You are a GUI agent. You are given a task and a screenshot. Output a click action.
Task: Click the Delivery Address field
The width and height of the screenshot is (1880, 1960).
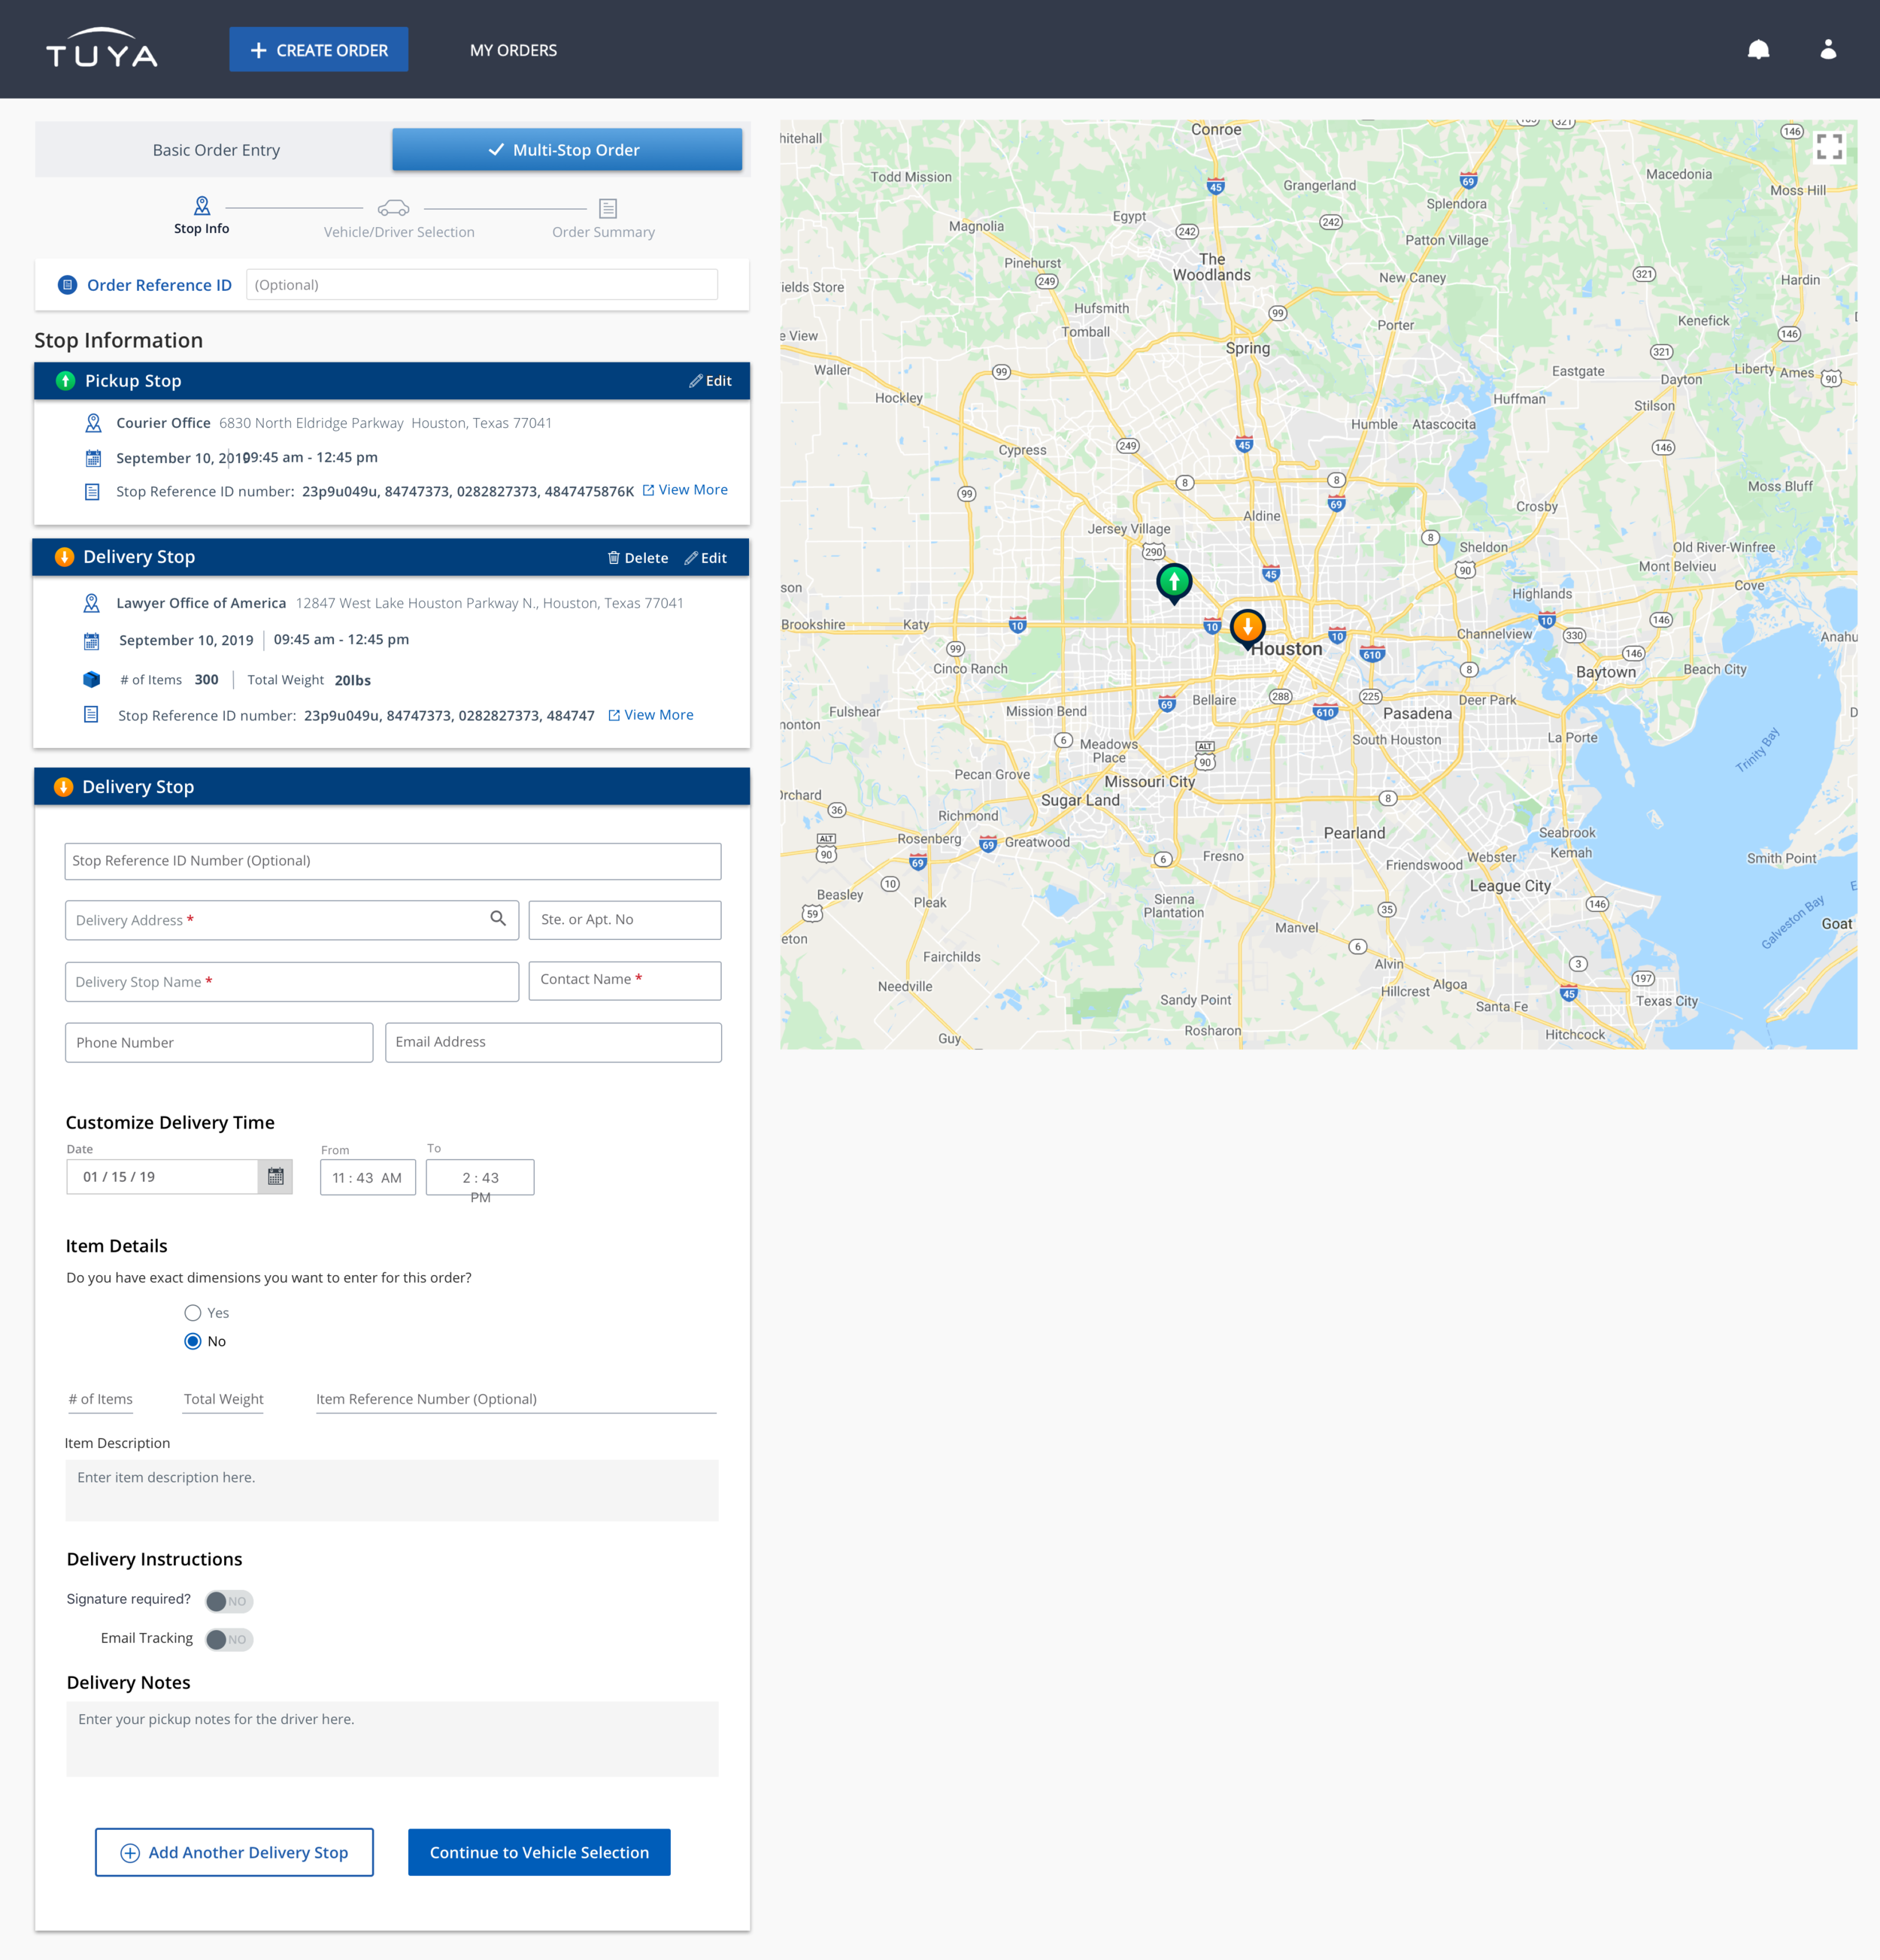pos(292,920)
